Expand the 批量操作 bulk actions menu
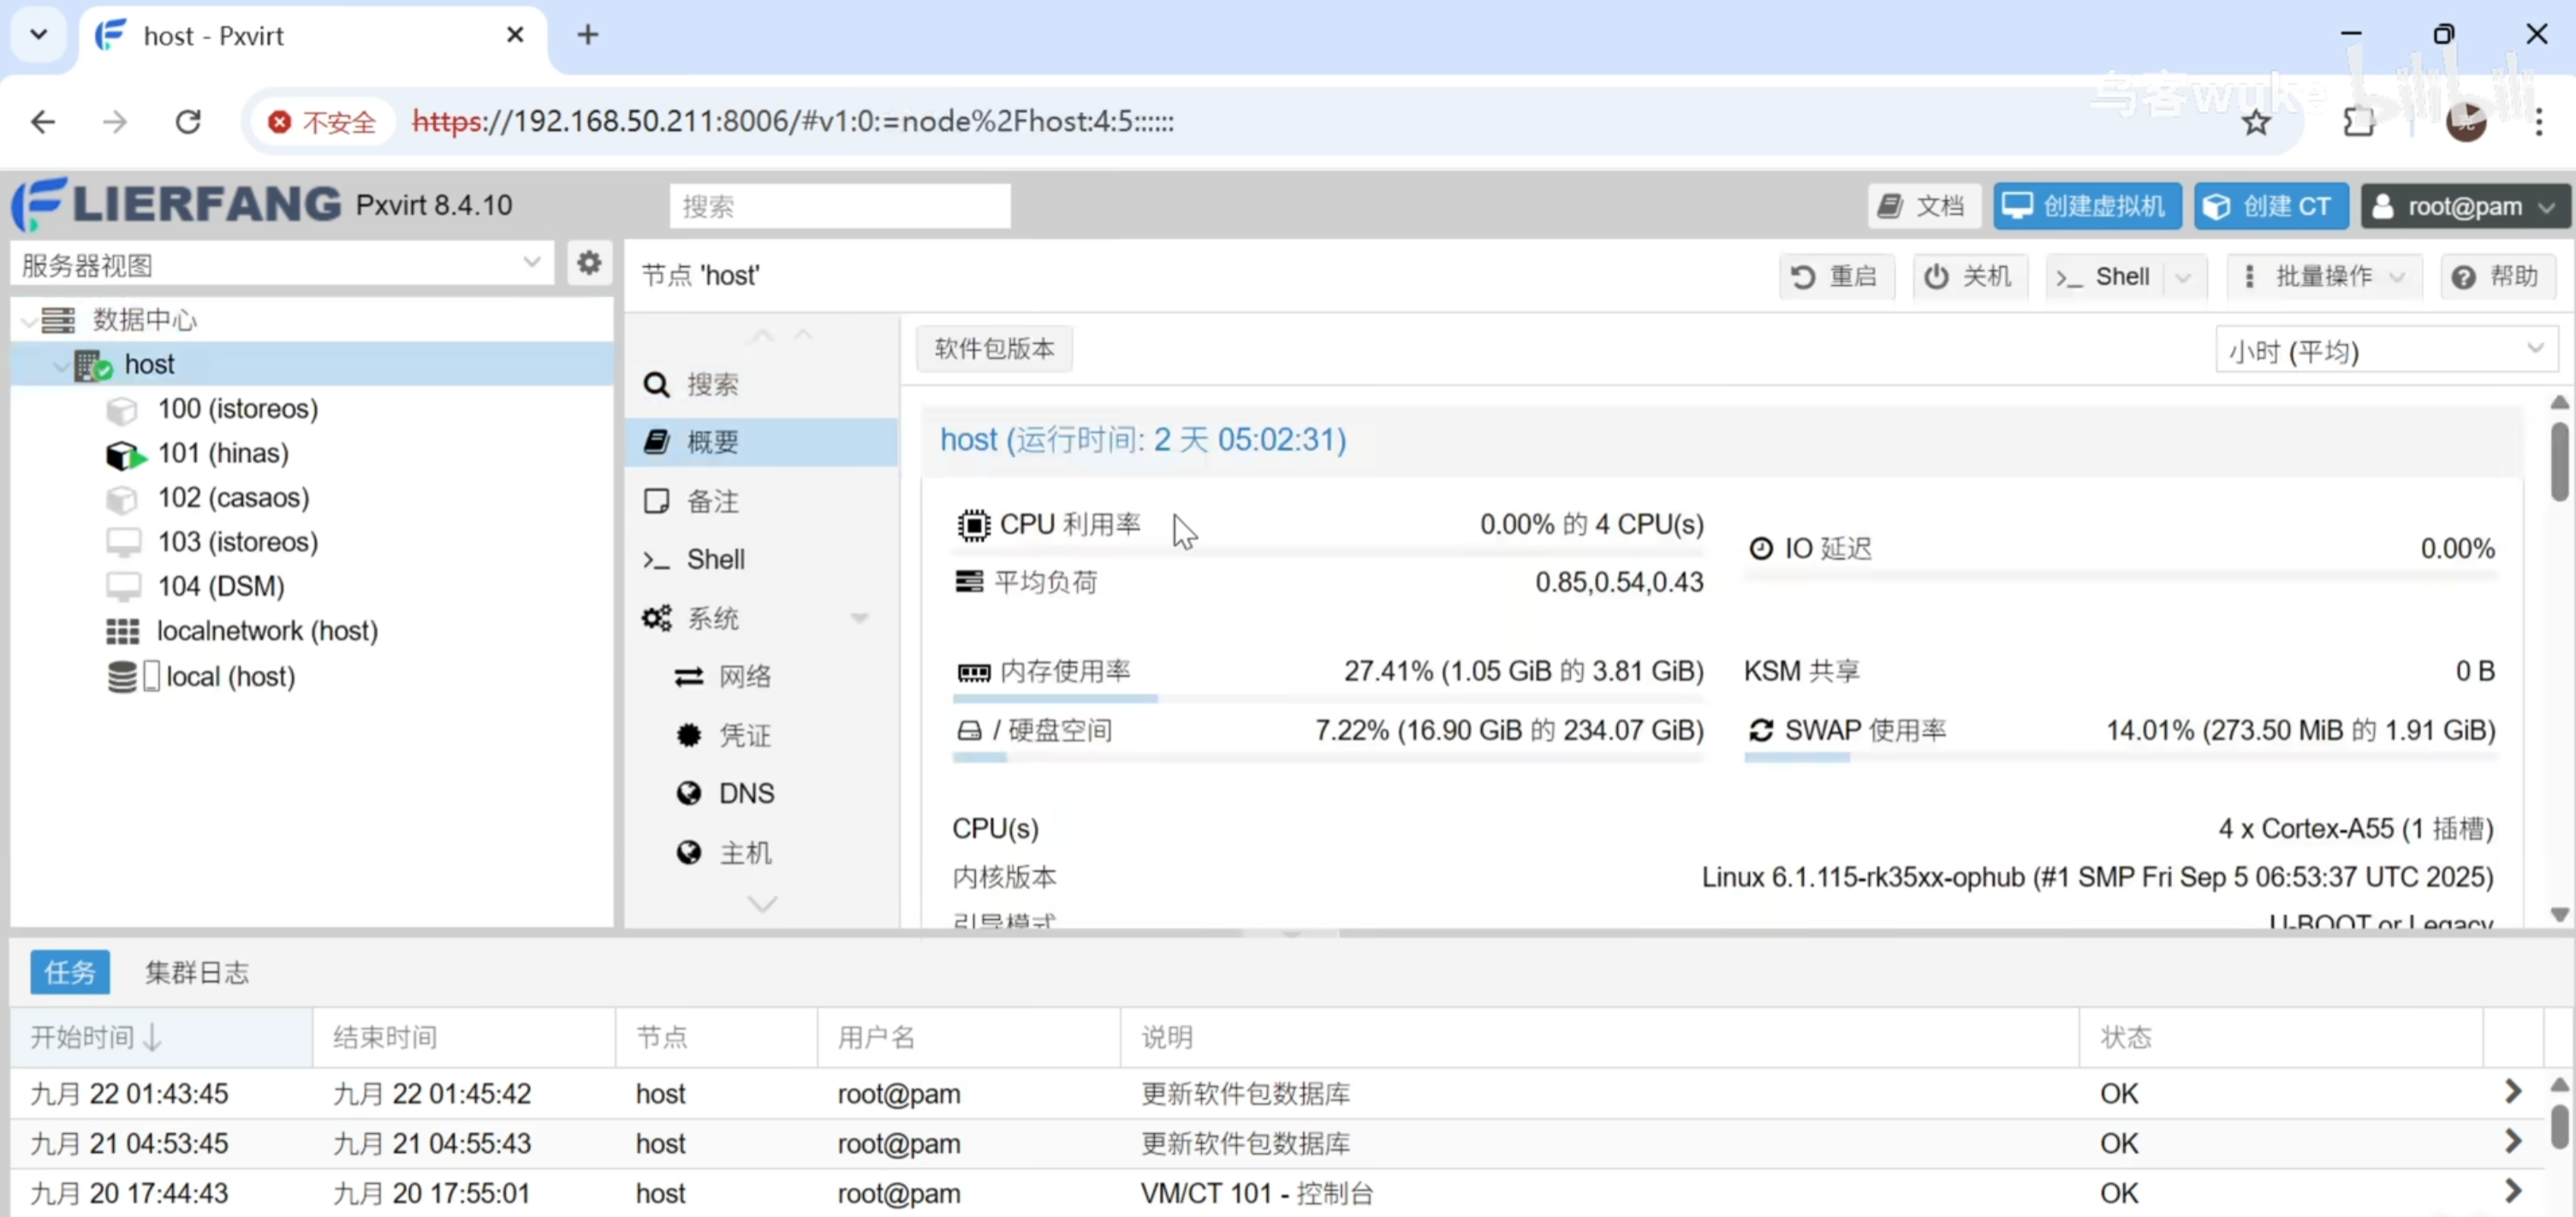Viewport: 2576px width, 1217px height. coord(2323,277)
